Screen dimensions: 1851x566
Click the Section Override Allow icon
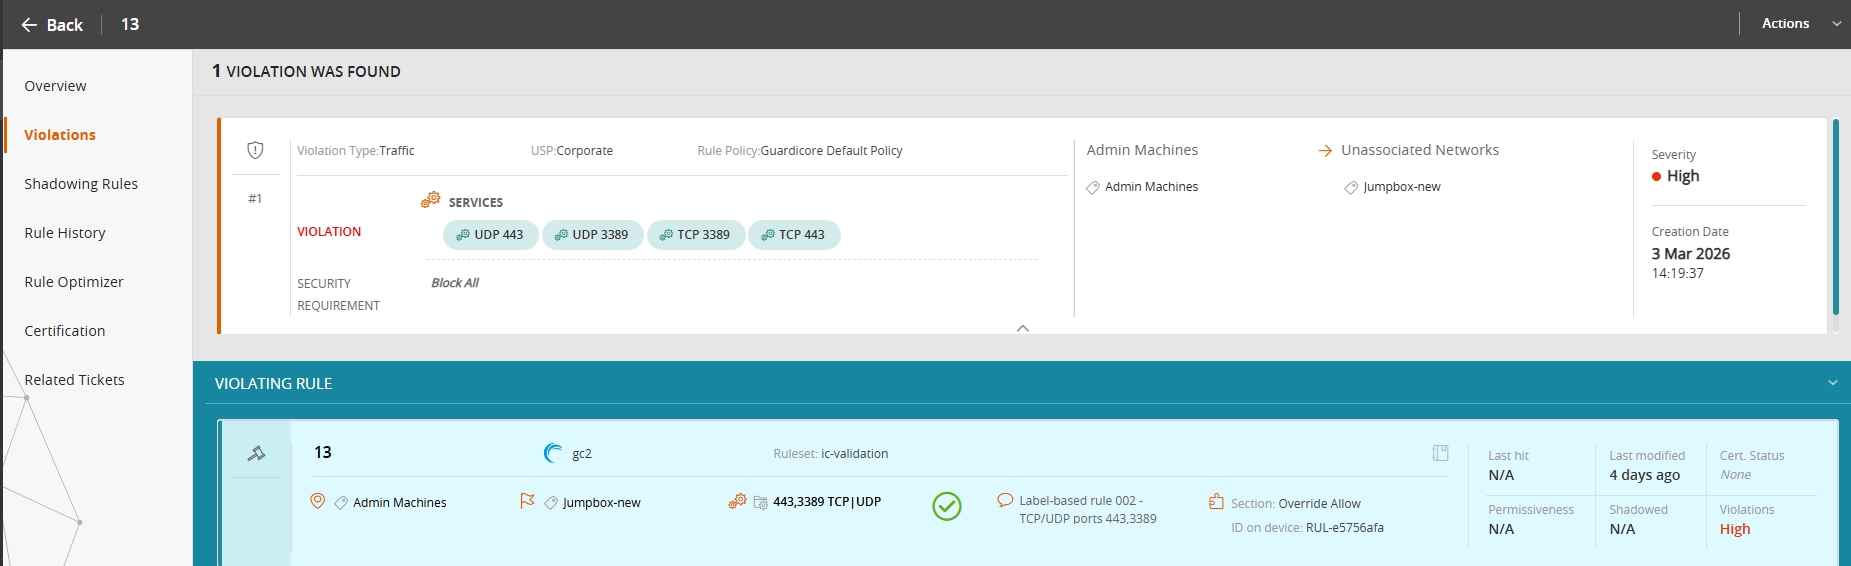(1216, 502)
